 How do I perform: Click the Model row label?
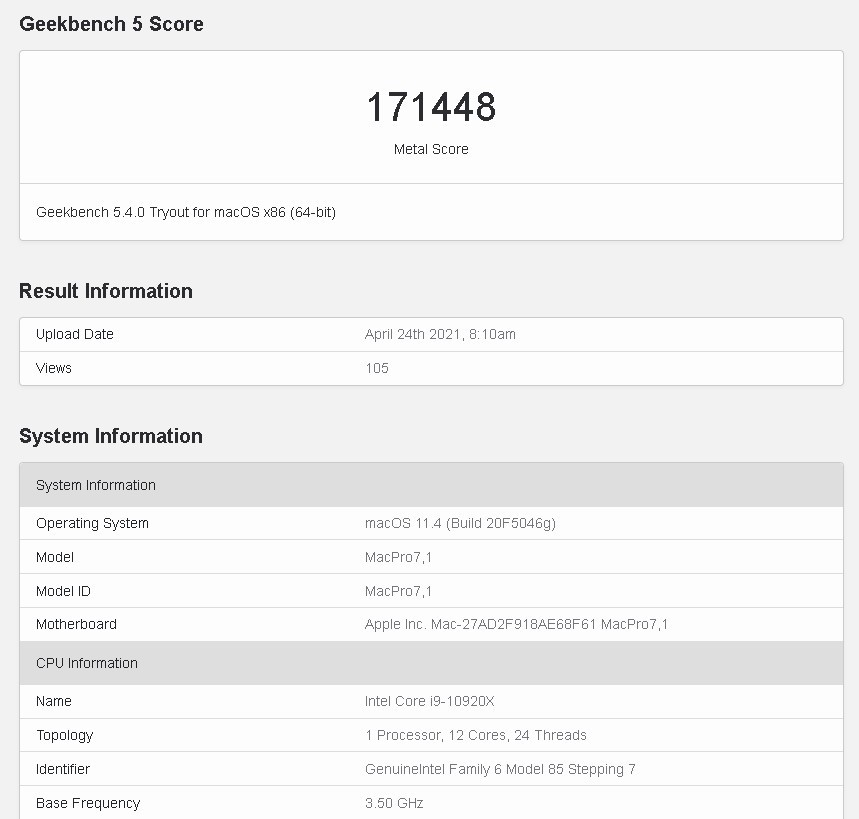pos(55,557)
